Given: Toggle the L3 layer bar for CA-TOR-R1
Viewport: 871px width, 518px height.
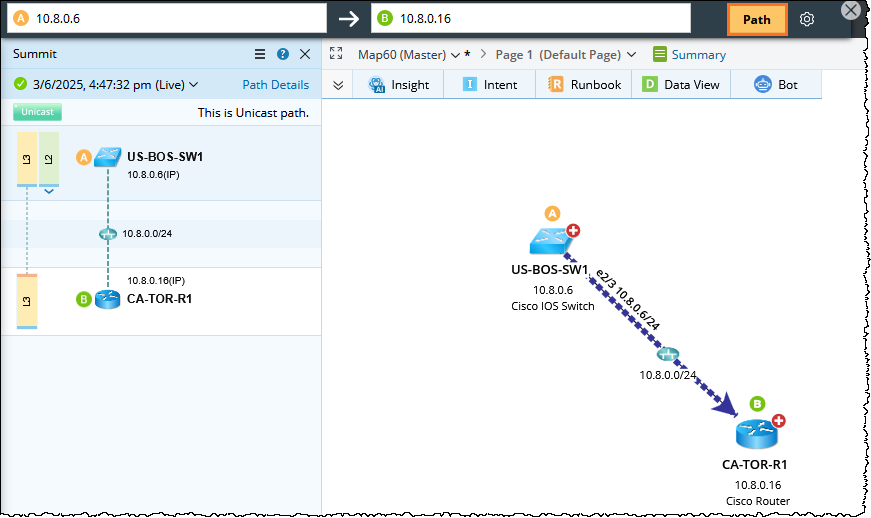Looking at the screenshot, I should click(26, 300).
